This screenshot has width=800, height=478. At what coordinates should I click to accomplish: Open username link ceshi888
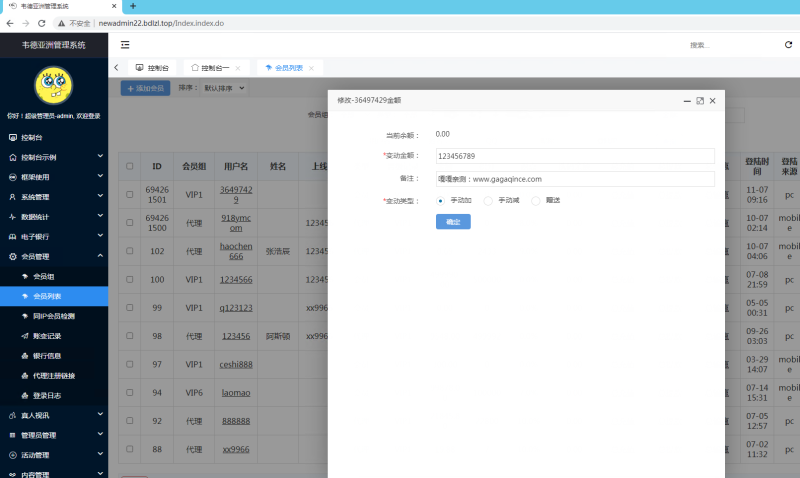[236, 364]
